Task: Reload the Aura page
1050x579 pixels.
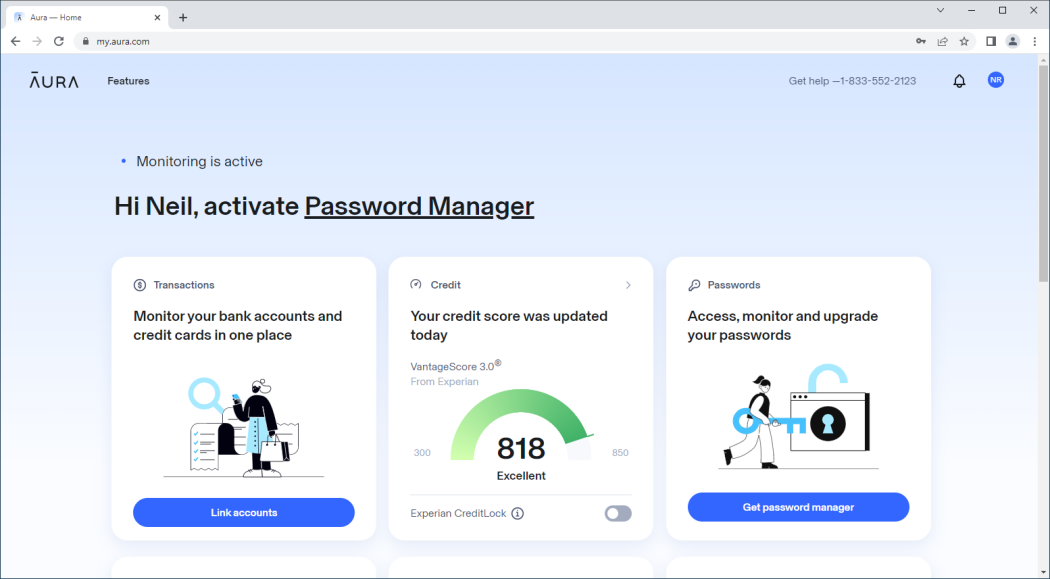Action: coord(59,42)
